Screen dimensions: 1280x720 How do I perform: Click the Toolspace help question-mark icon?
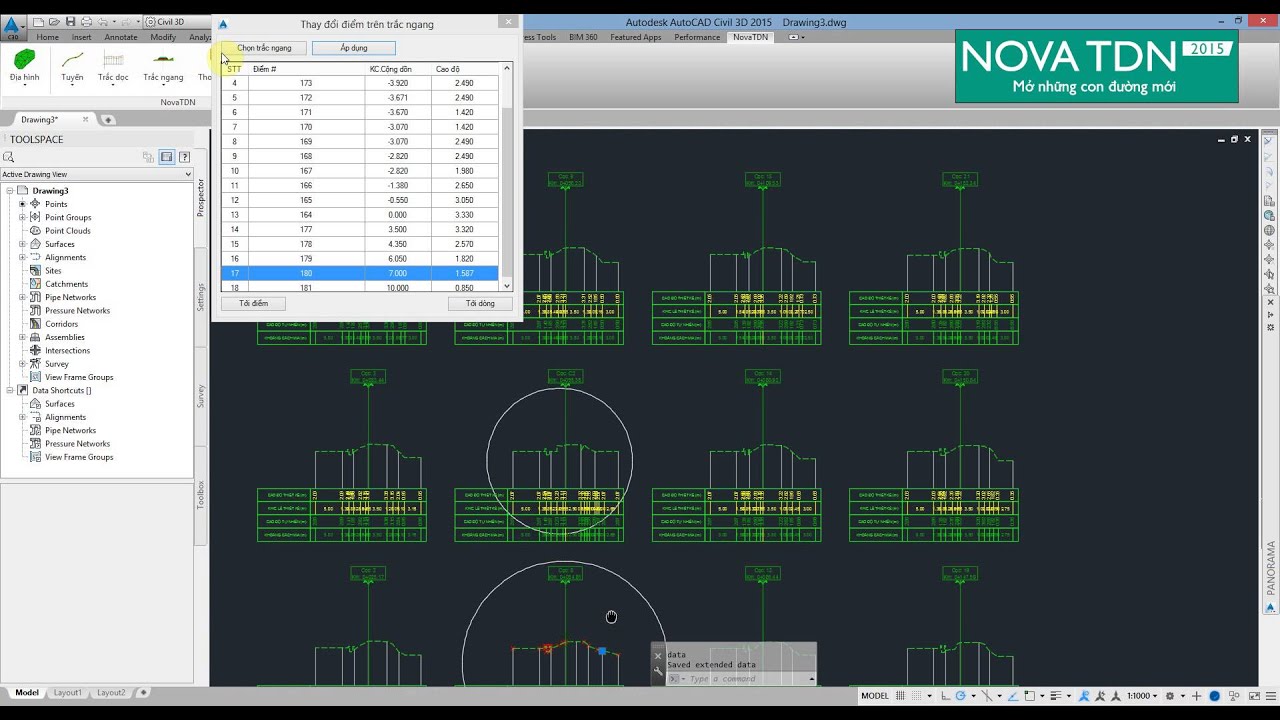point(184,157)
